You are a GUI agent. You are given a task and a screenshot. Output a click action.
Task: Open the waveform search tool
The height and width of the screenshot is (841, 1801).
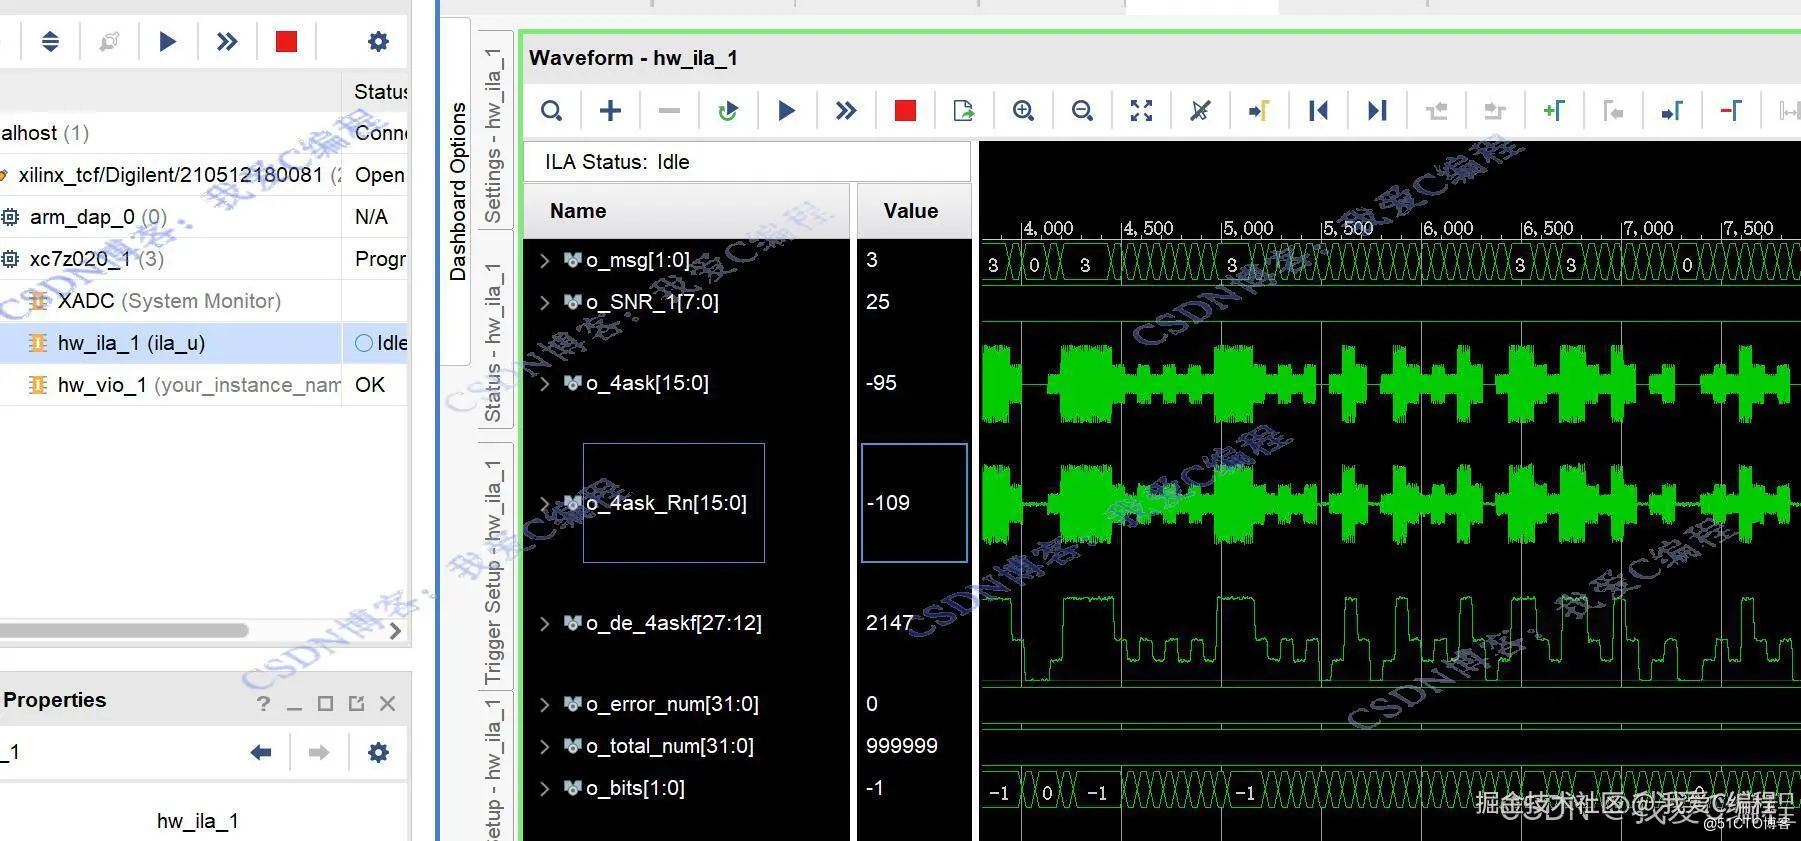[551, 111]
